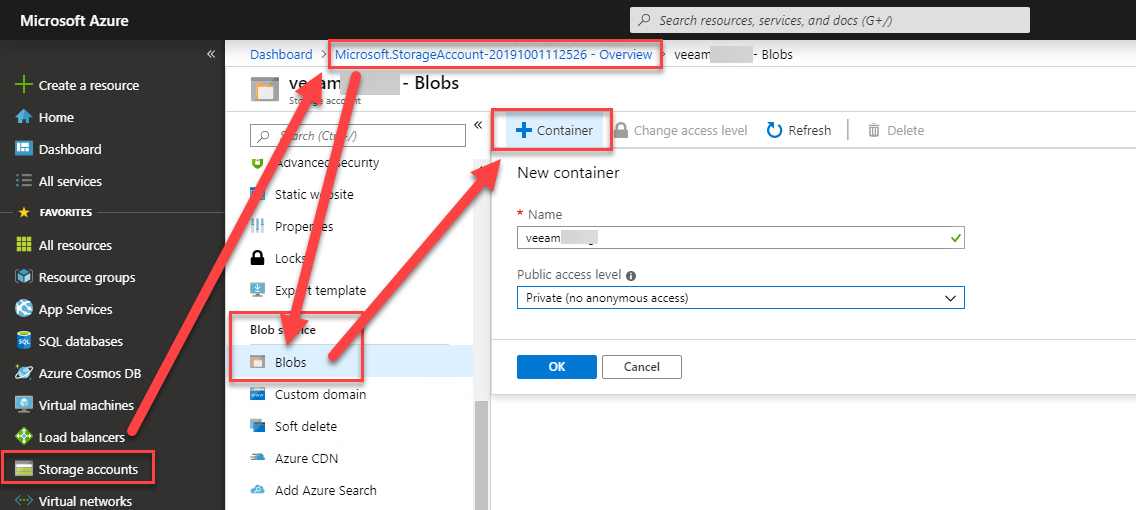Click the App Services globe icon
This screenshot has width=1136, height=510.
pyautogui.click(x=24, y=309)
